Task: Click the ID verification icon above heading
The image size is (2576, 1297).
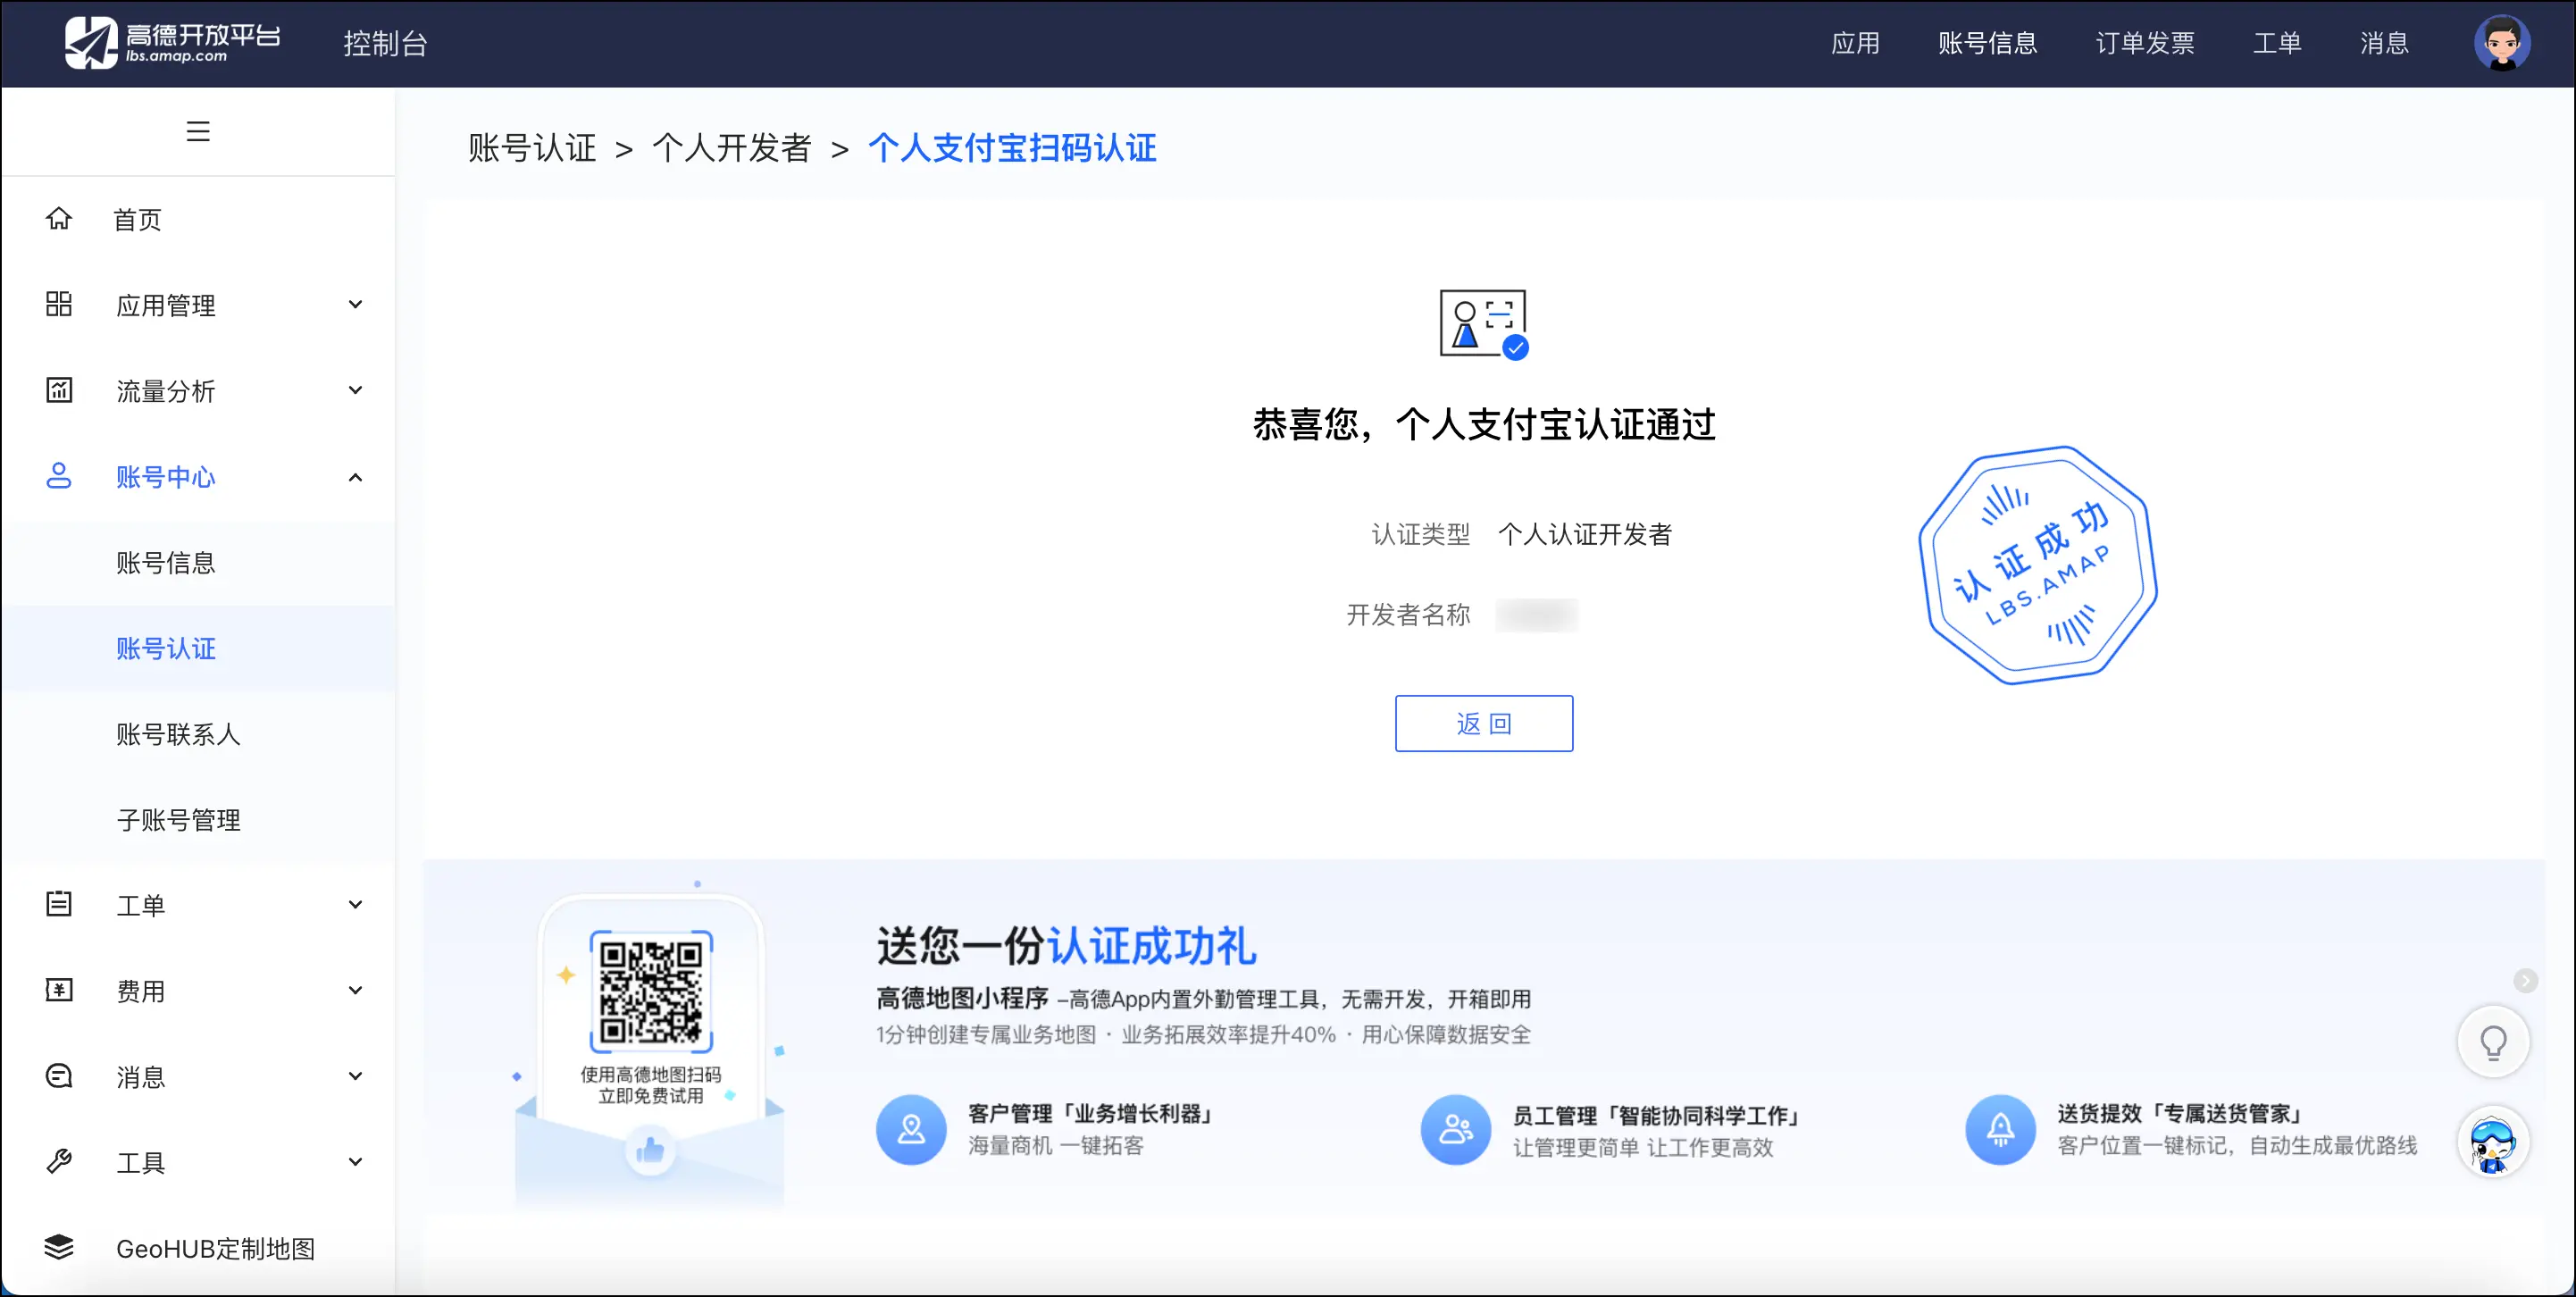Action: [x=1484, y=324]
